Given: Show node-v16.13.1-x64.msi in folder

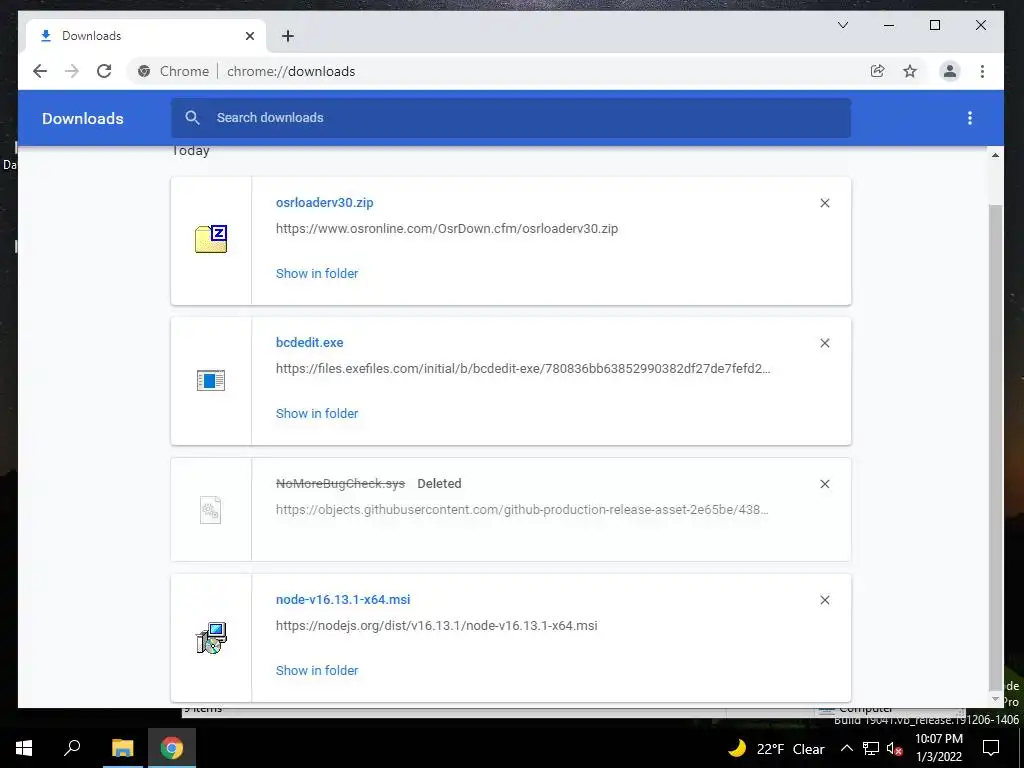Looking at the screenshot, I should click(317, 671).
